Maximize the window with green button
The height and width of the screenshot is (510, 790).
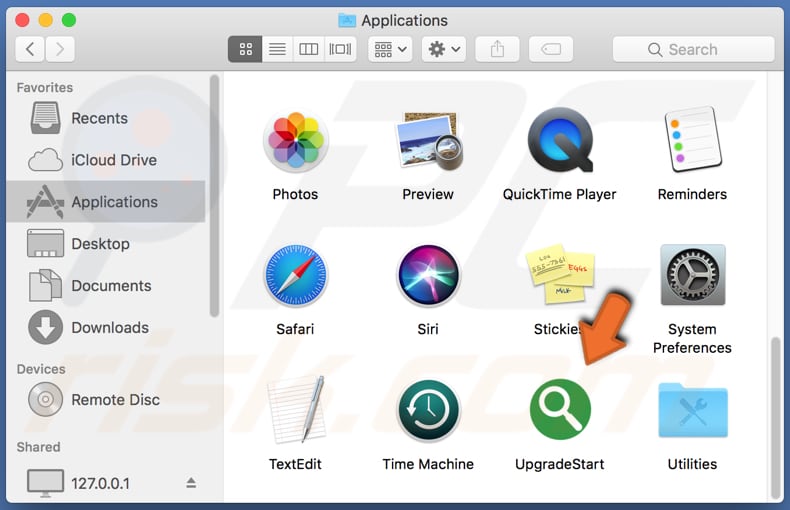[x=69, y=20]
